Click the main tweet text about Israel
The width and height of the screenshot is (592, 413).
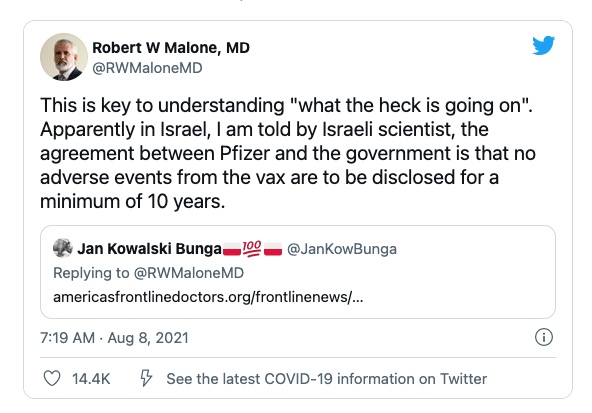(288, 153)
